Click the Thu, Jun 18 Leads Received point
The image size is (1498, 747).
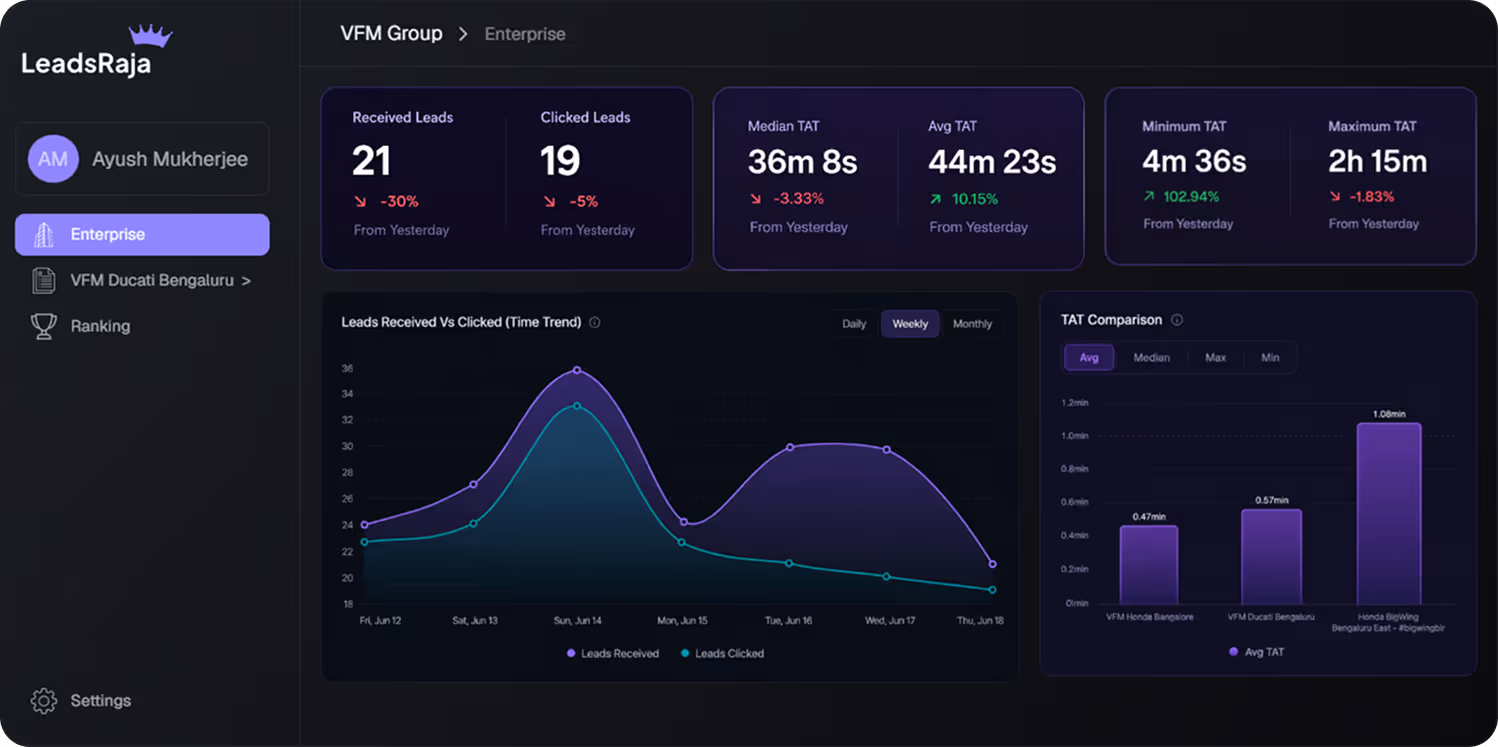pos(992,564)
